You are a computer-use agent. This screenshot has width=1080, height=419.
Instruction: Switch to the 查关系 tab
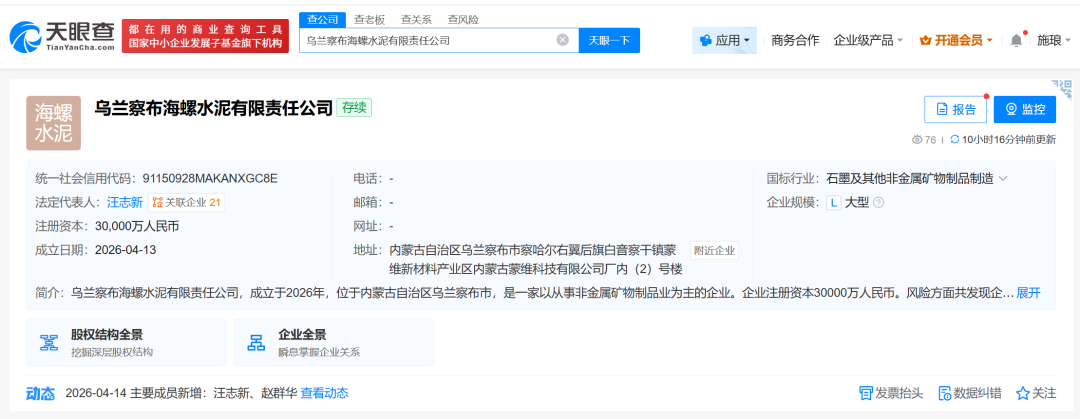[x=416, y=19]
